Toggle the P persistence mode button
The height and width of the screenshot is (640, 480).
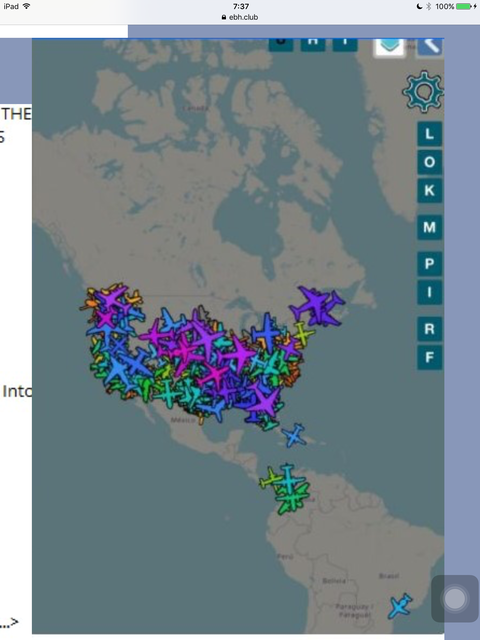pos(429,264)
